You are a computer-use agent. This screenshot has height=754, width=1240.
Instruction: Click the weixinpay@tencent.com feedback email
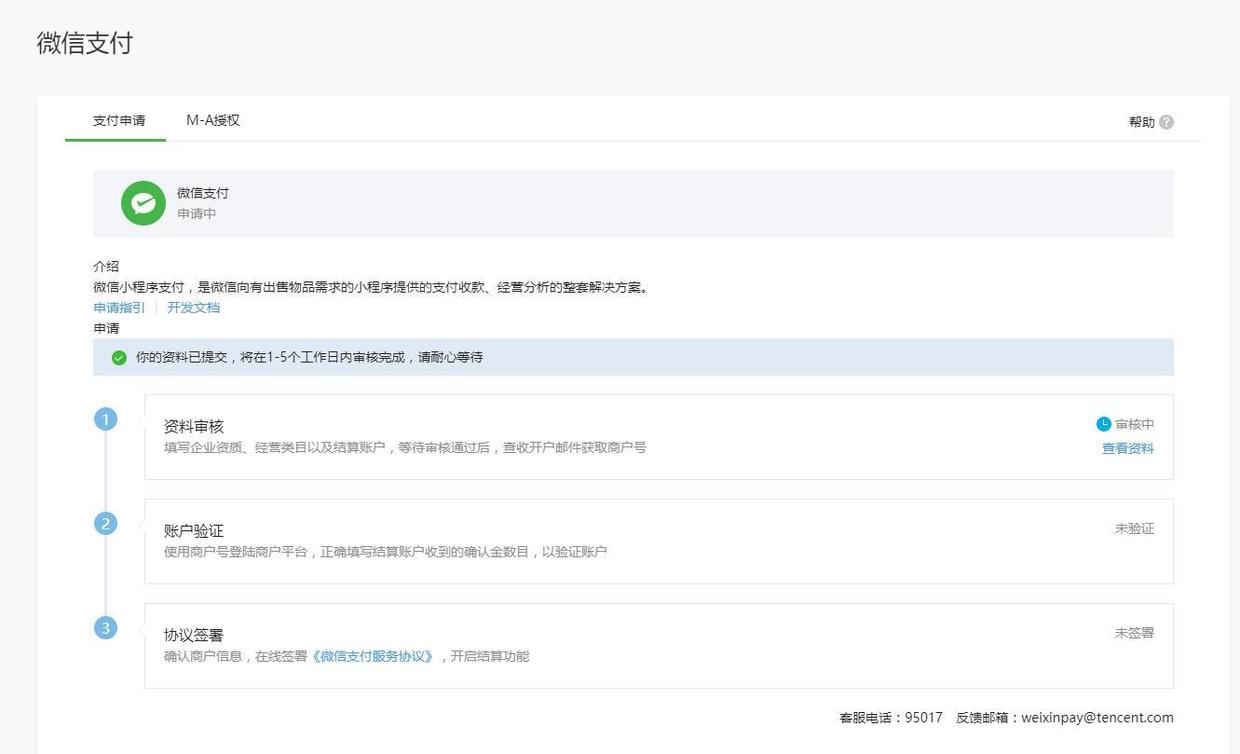tap(1097, 718)
